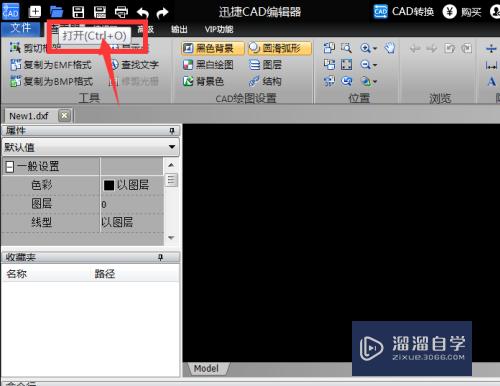Switch to the VIP功能 ribbon tab

tap(219, 29)
